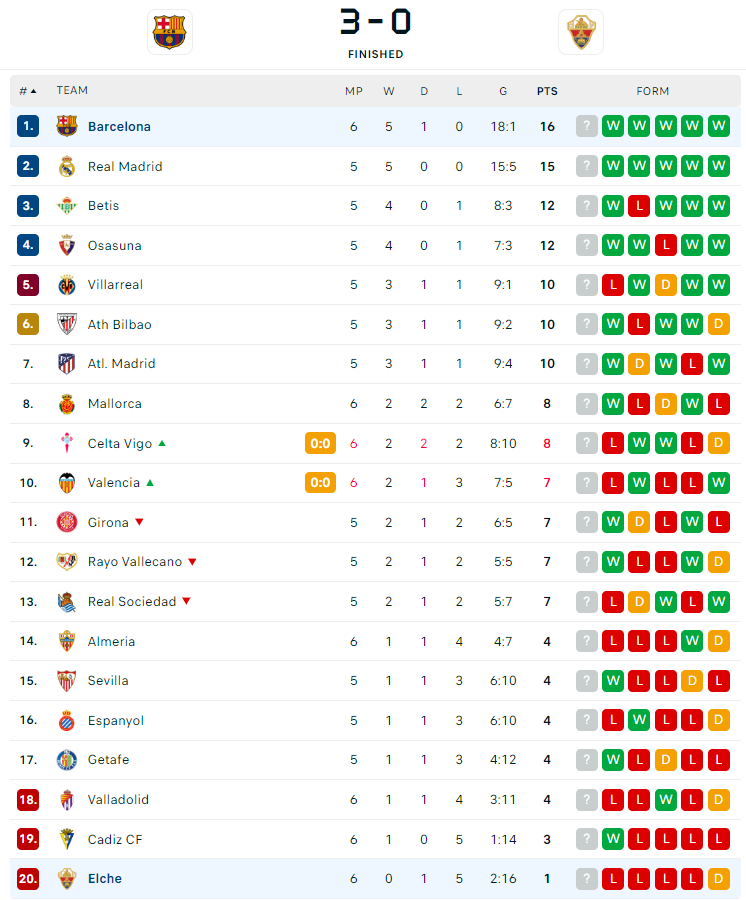Click the Elche crest in match header
Image resolution: width=746 pixels, height=900 pixels.
pyautogui.click(x=581, y=32)
